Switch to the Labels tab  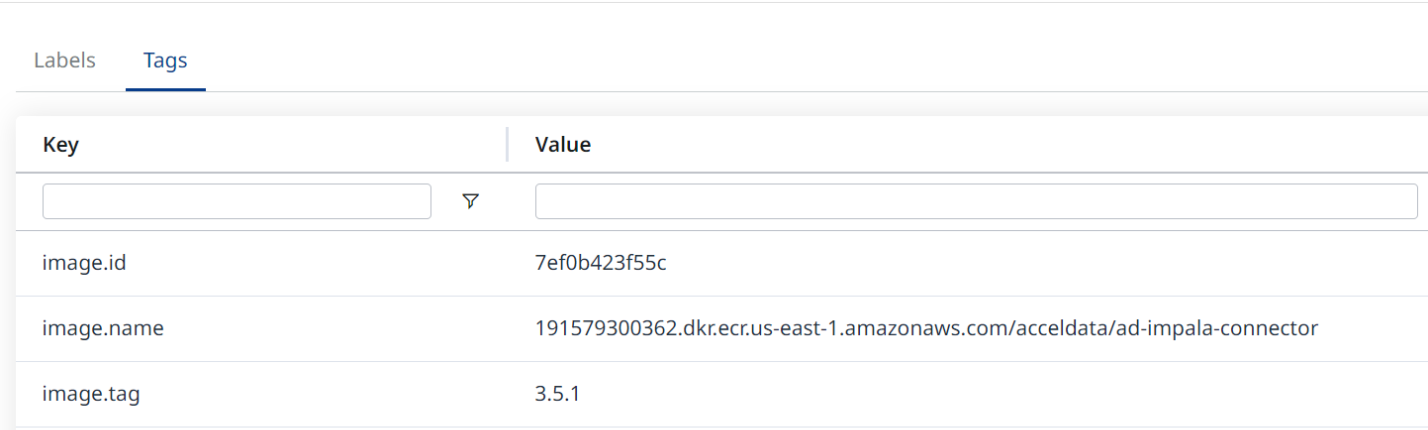[x=65, y=60]
